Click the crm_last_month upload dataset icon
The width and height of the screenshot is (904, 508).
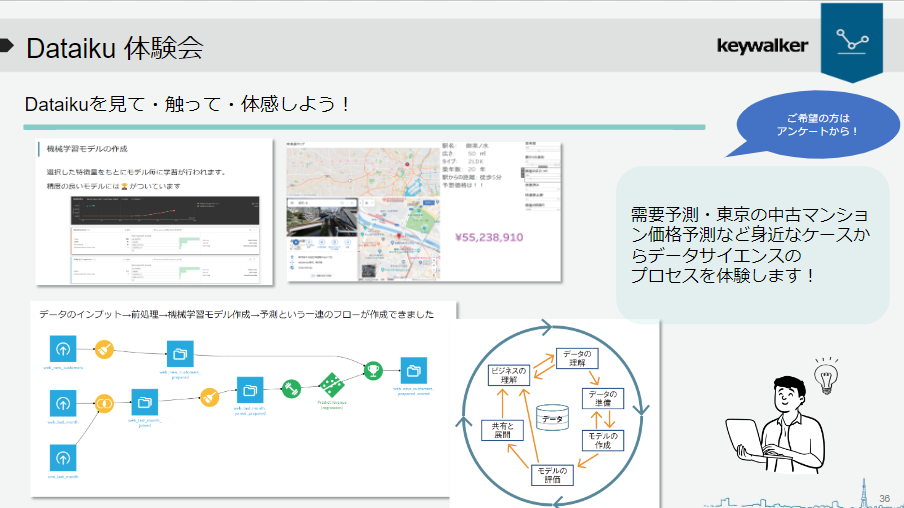(63, 458)
